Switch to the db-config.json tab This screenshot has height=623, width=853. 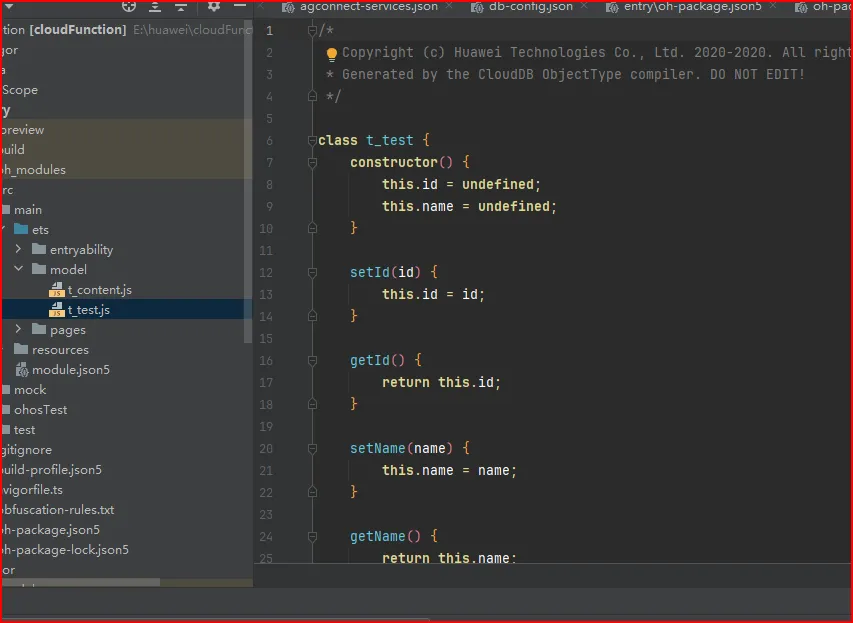pos(530,7)
